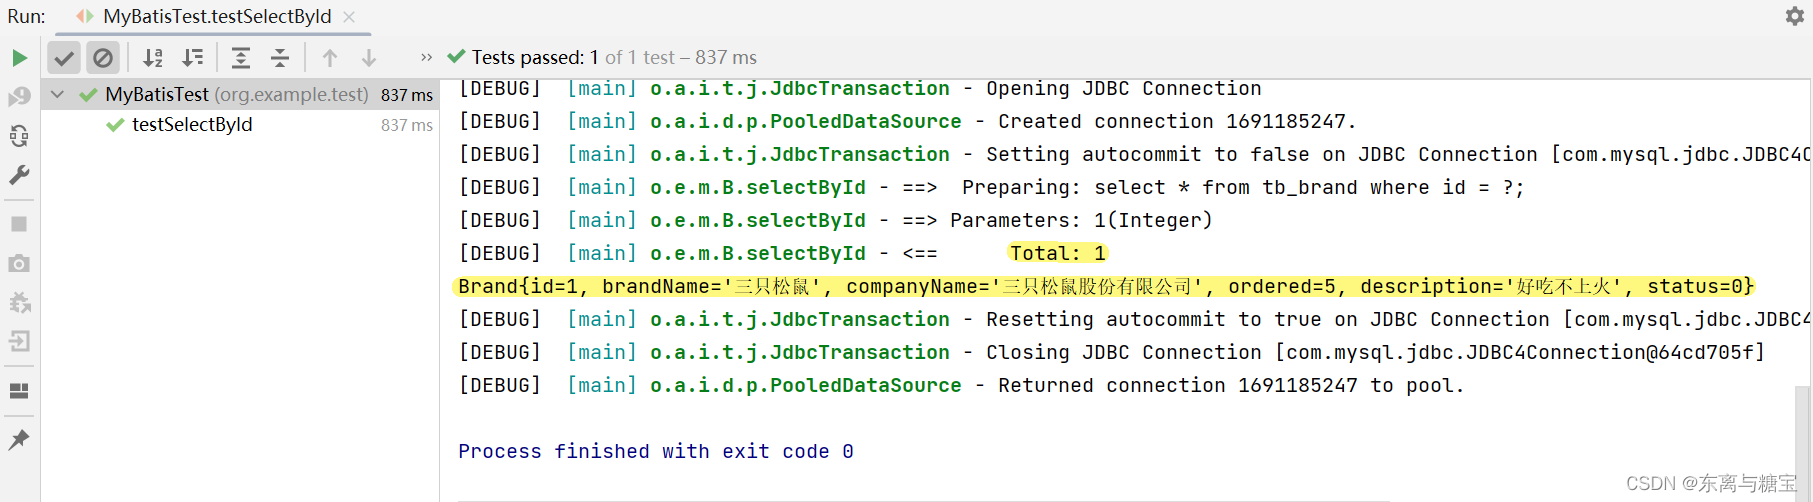Pin the Run tab
The image size is (1813, 502).
point(19,439)
